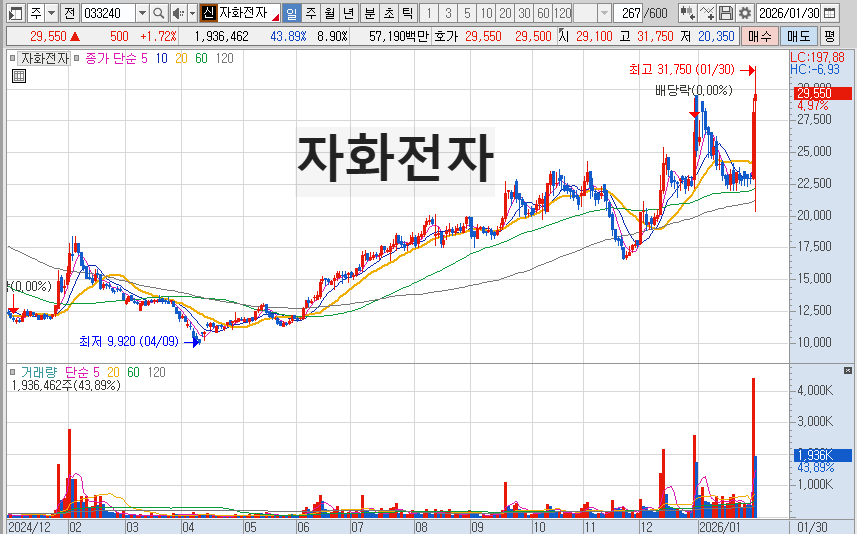Image resolution: width=857 pixels, height=534 pixels.
Task: Select interval 10 button
Action: coord(486,13)
